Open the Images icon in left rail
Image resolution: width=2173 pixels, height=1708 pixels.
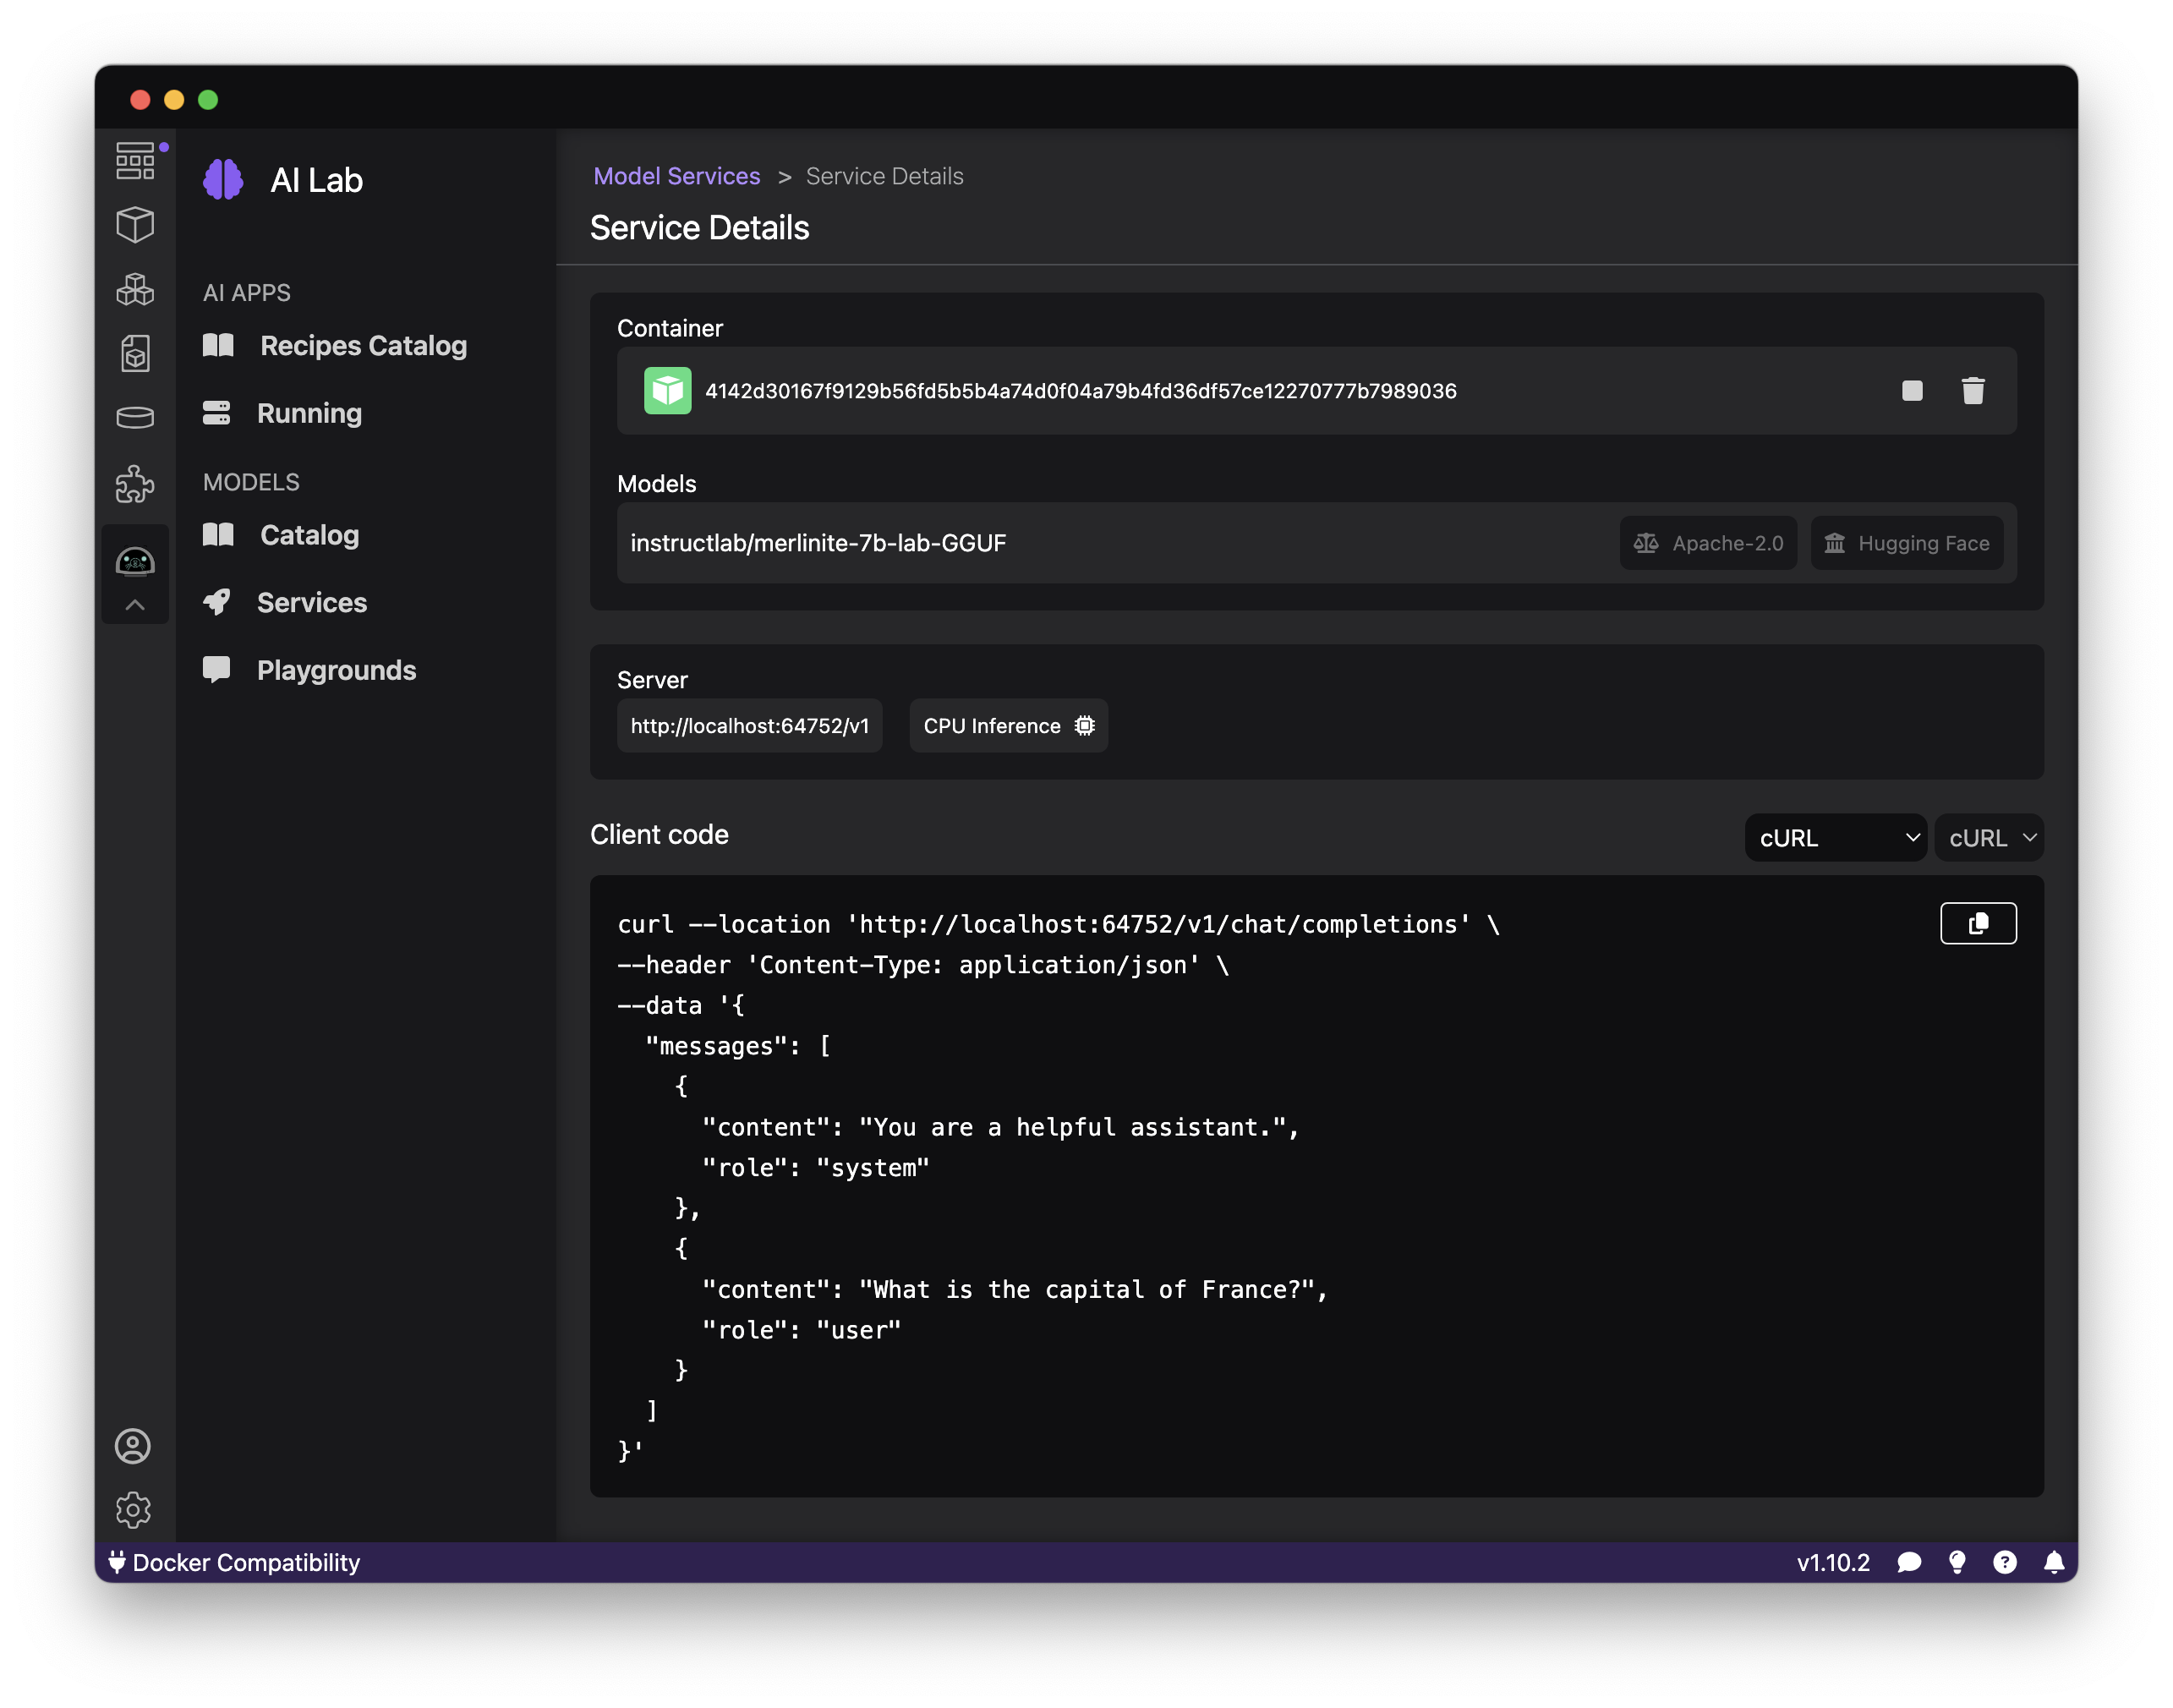[135, 353]
